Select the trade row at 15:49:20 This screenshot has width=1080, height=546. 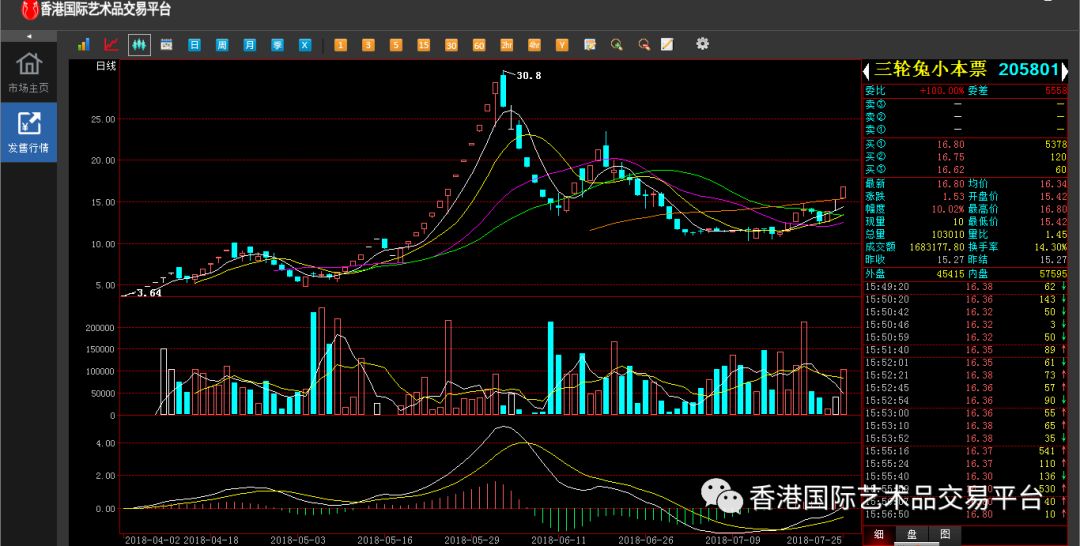click(x=966, y=286)
